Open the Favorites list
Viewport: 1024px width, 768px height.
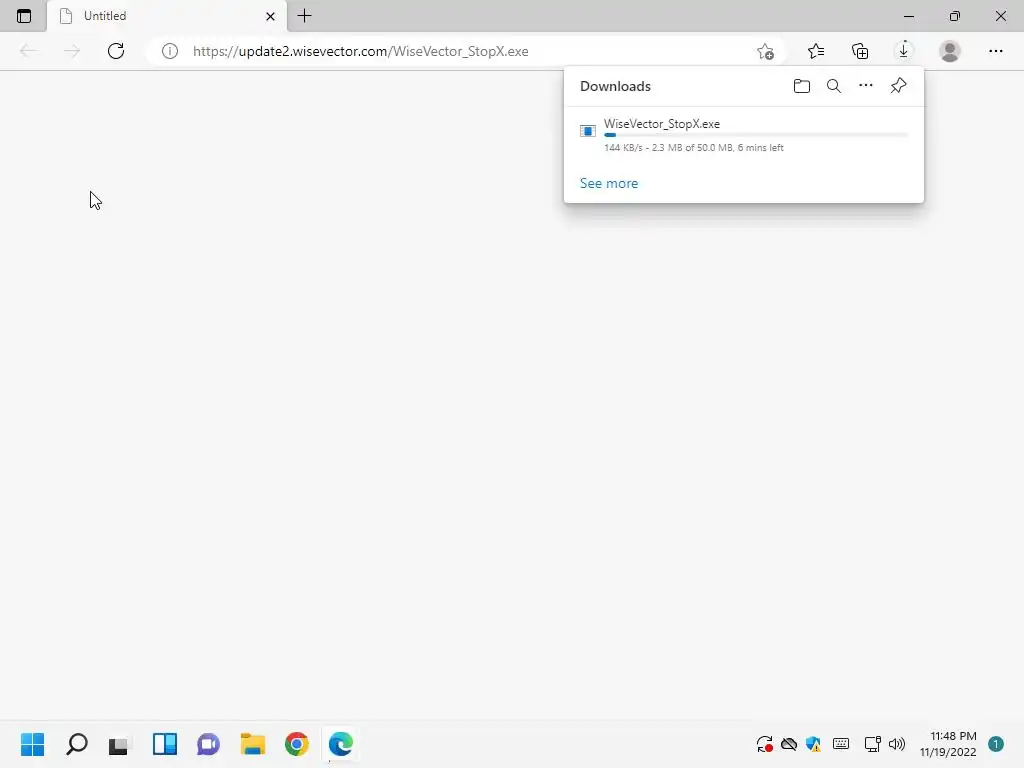(816, 51)
